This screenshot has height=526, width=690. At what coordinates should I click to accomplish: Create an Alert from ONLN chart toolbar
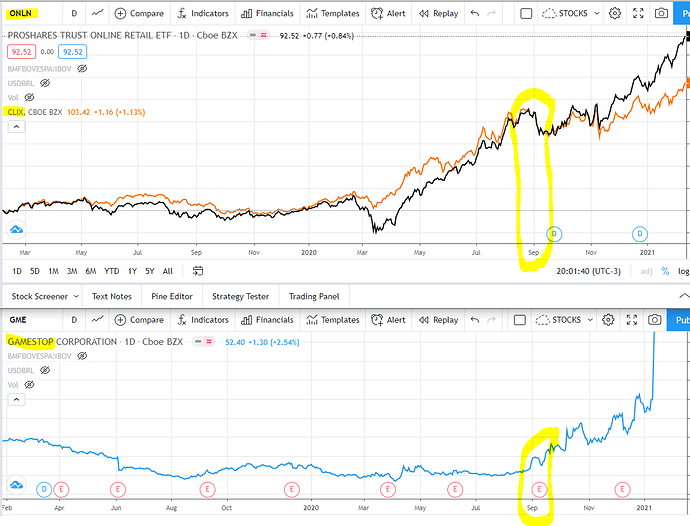coord(388,13)
